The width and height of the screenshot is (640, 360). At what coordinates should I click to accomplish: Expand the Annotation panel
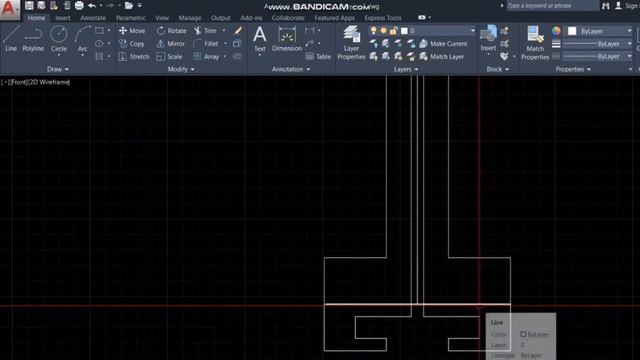pyautogui.click(x=291, y=69)
